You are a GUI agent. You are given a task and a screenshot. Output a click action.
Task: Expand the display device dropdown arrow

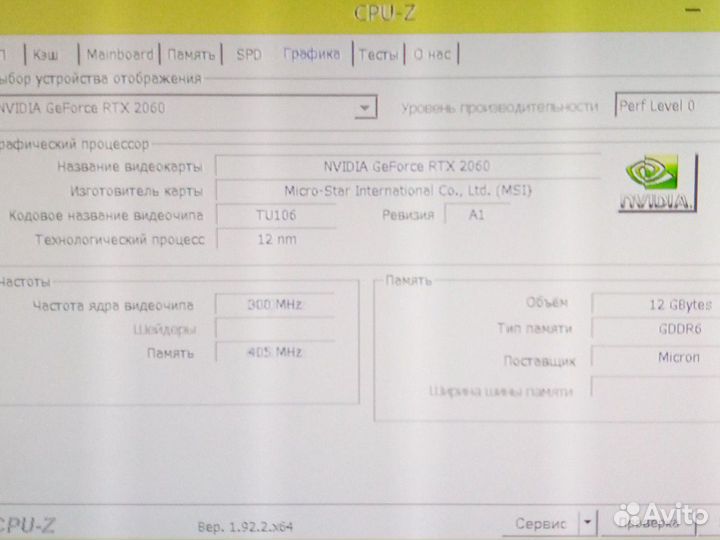(365, 108)
